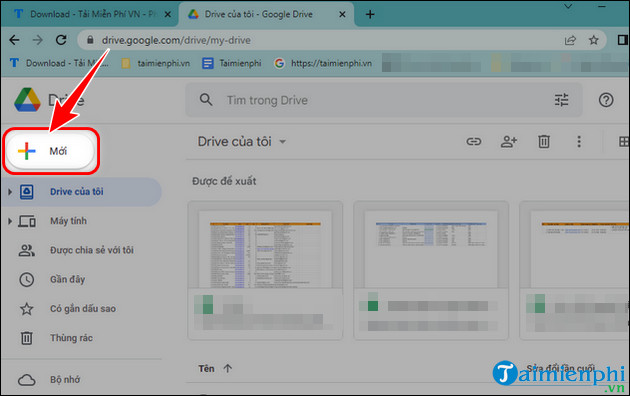Click the share add-person icon
The width and height of the screenshot is (630, 396).
pos(509,141)
